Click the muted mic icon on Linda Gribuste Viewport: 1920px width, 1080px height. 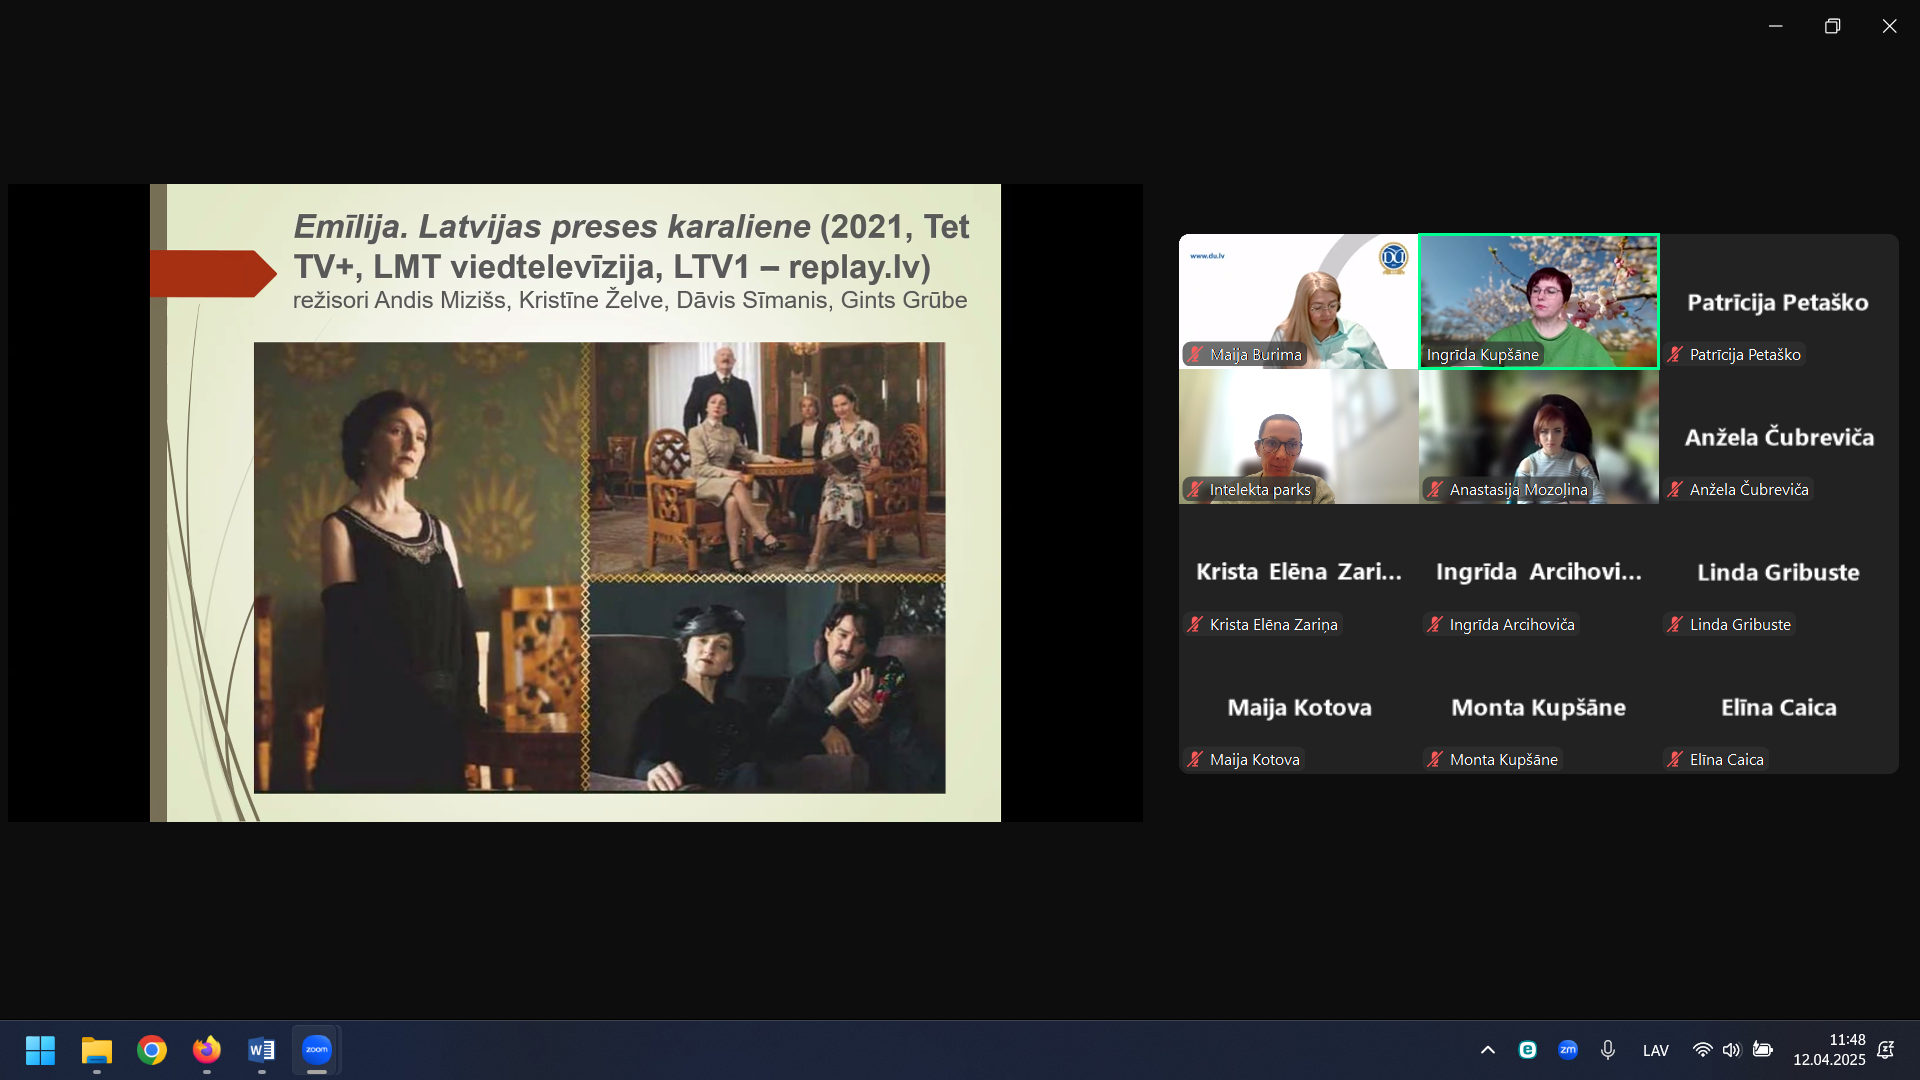coord(1675,624)
